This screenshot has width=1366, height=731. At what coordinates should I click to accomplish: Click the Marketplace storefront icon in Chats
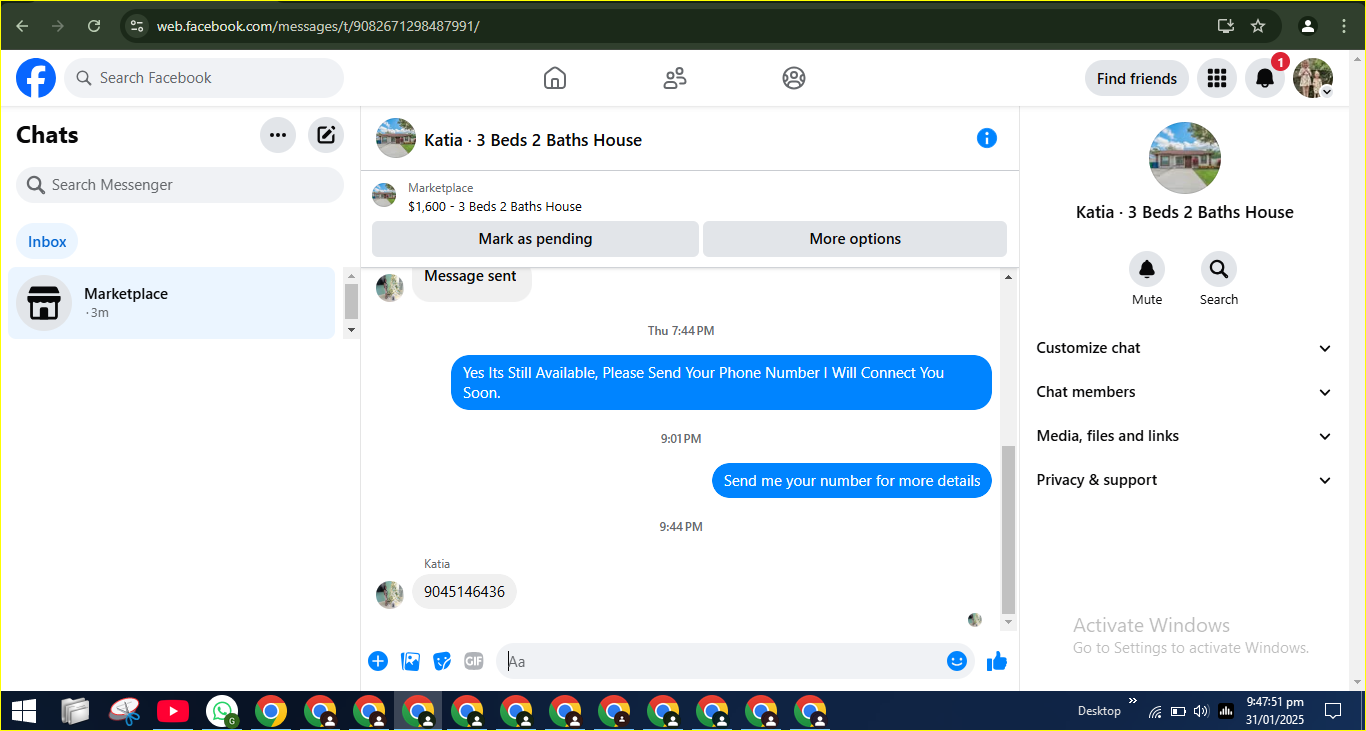44,303
